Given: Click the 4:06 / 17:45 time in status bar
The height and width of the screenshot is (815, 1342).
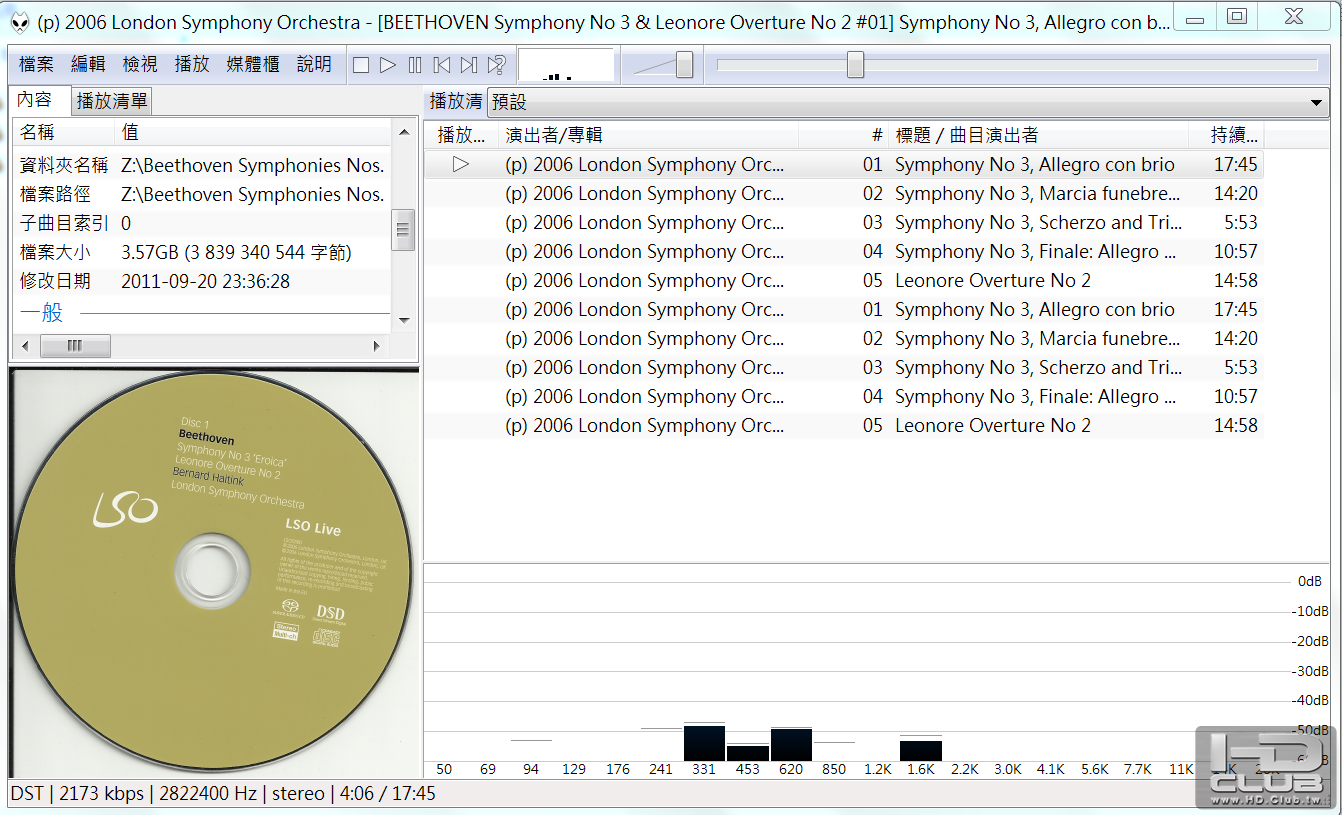Looking at the screenshot, I should pos(388,794).
